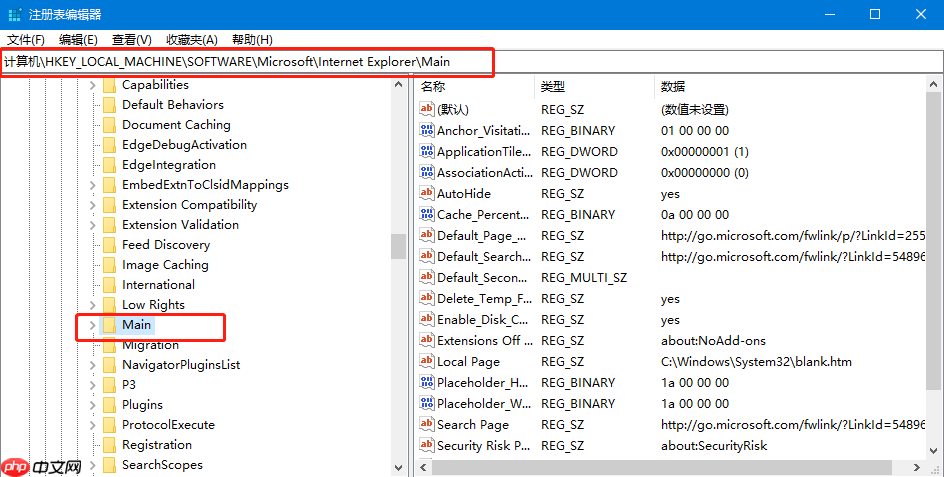Click the DWORD icon of AssociationActi...
The image size is (944, 477).
(x=427, y=172)
